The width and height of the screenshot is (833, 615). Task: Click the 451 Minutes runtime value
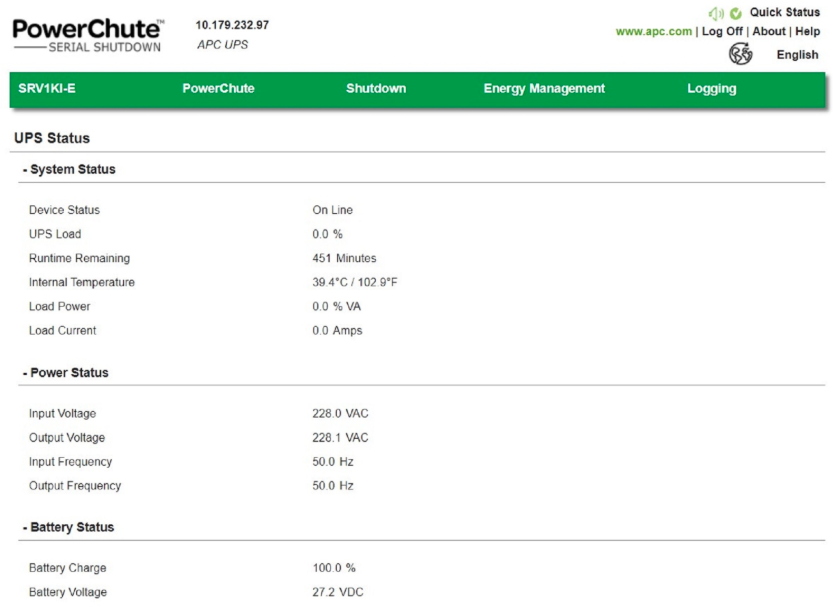[344, 259]
